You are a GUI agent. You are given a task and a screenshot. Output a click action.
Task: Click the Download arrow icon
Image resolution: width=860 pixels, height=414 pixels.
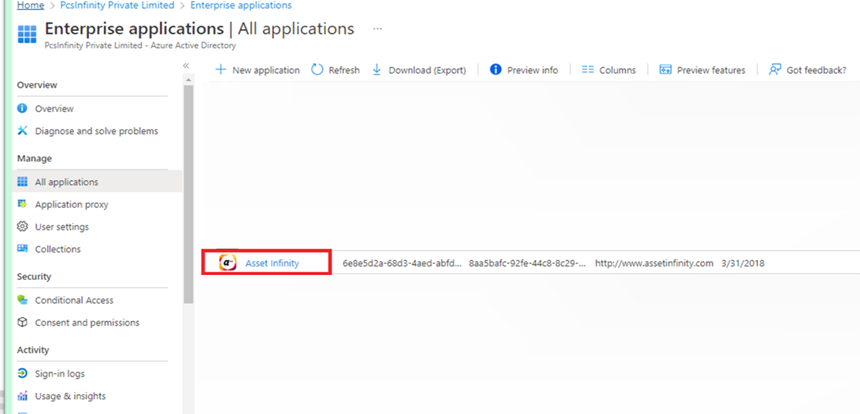pyautogui.click(x=377, y=70)
